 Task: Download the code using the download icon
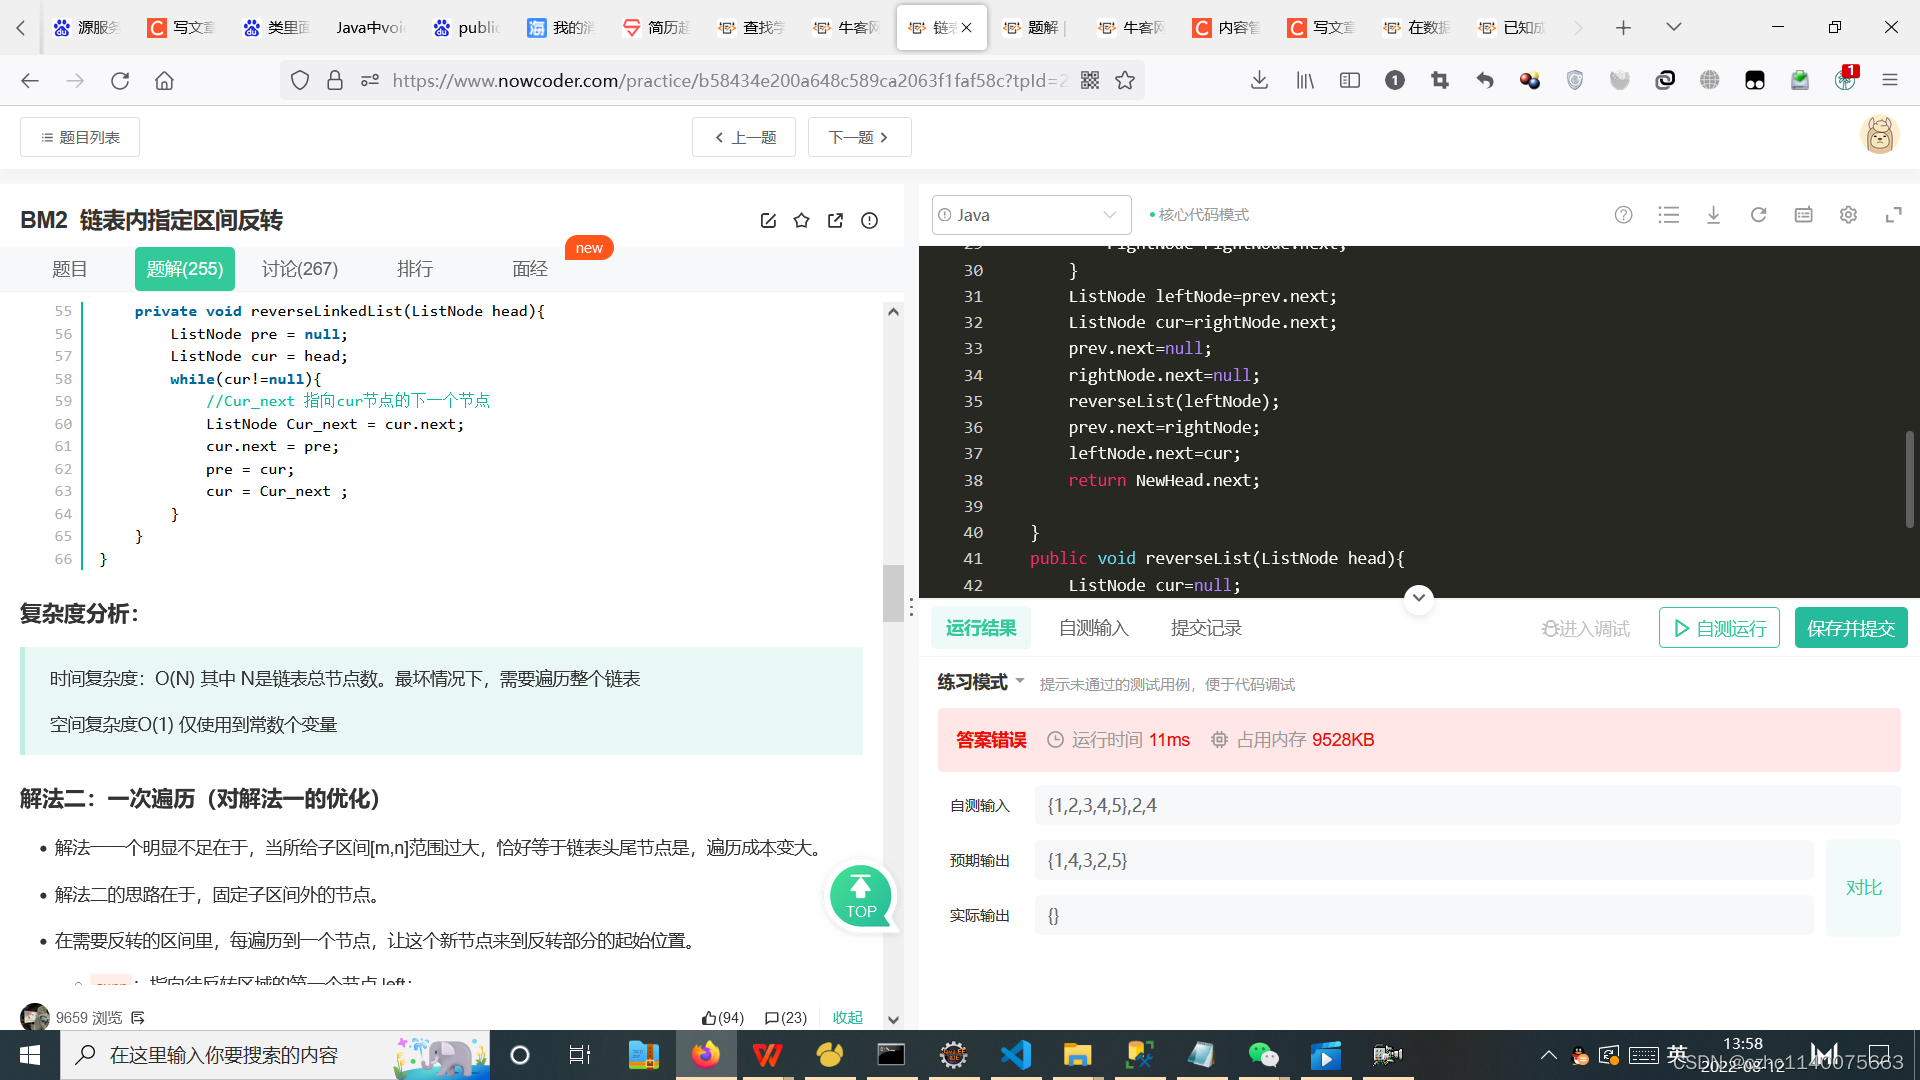[1714, 214]
